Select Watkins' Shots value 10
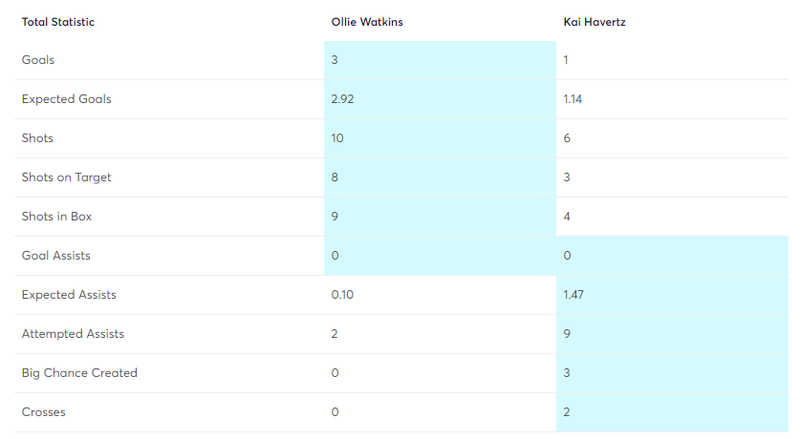Screen dimensions: 800x439 pos(337,138)
